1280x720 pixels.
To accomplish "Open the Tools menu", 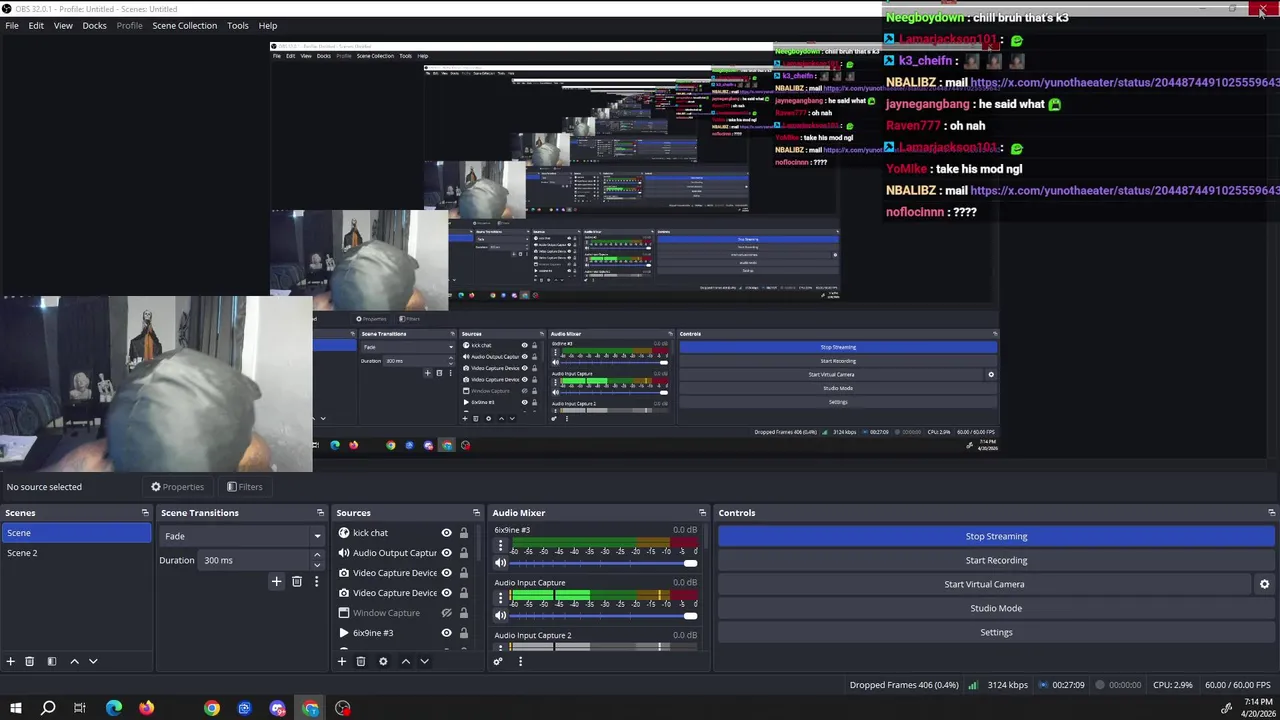I will pyautogui.click(x=237, y=25).
